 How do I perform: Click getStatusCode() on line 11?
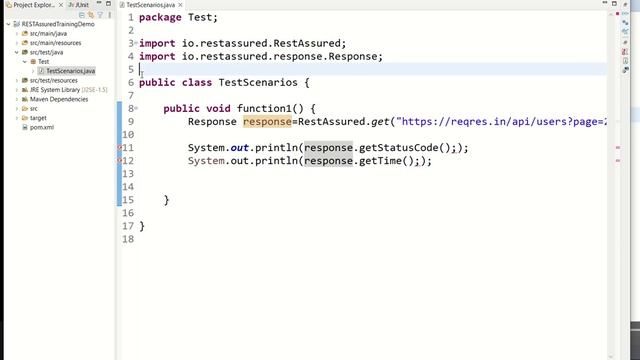404,148
